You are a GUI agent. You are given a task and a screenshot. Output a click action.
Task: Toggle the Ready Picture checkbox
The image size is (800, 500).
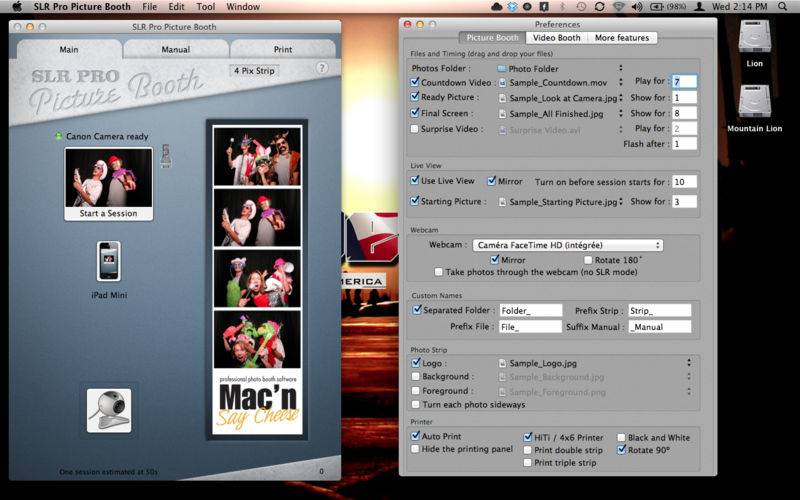tap(415, 97)
